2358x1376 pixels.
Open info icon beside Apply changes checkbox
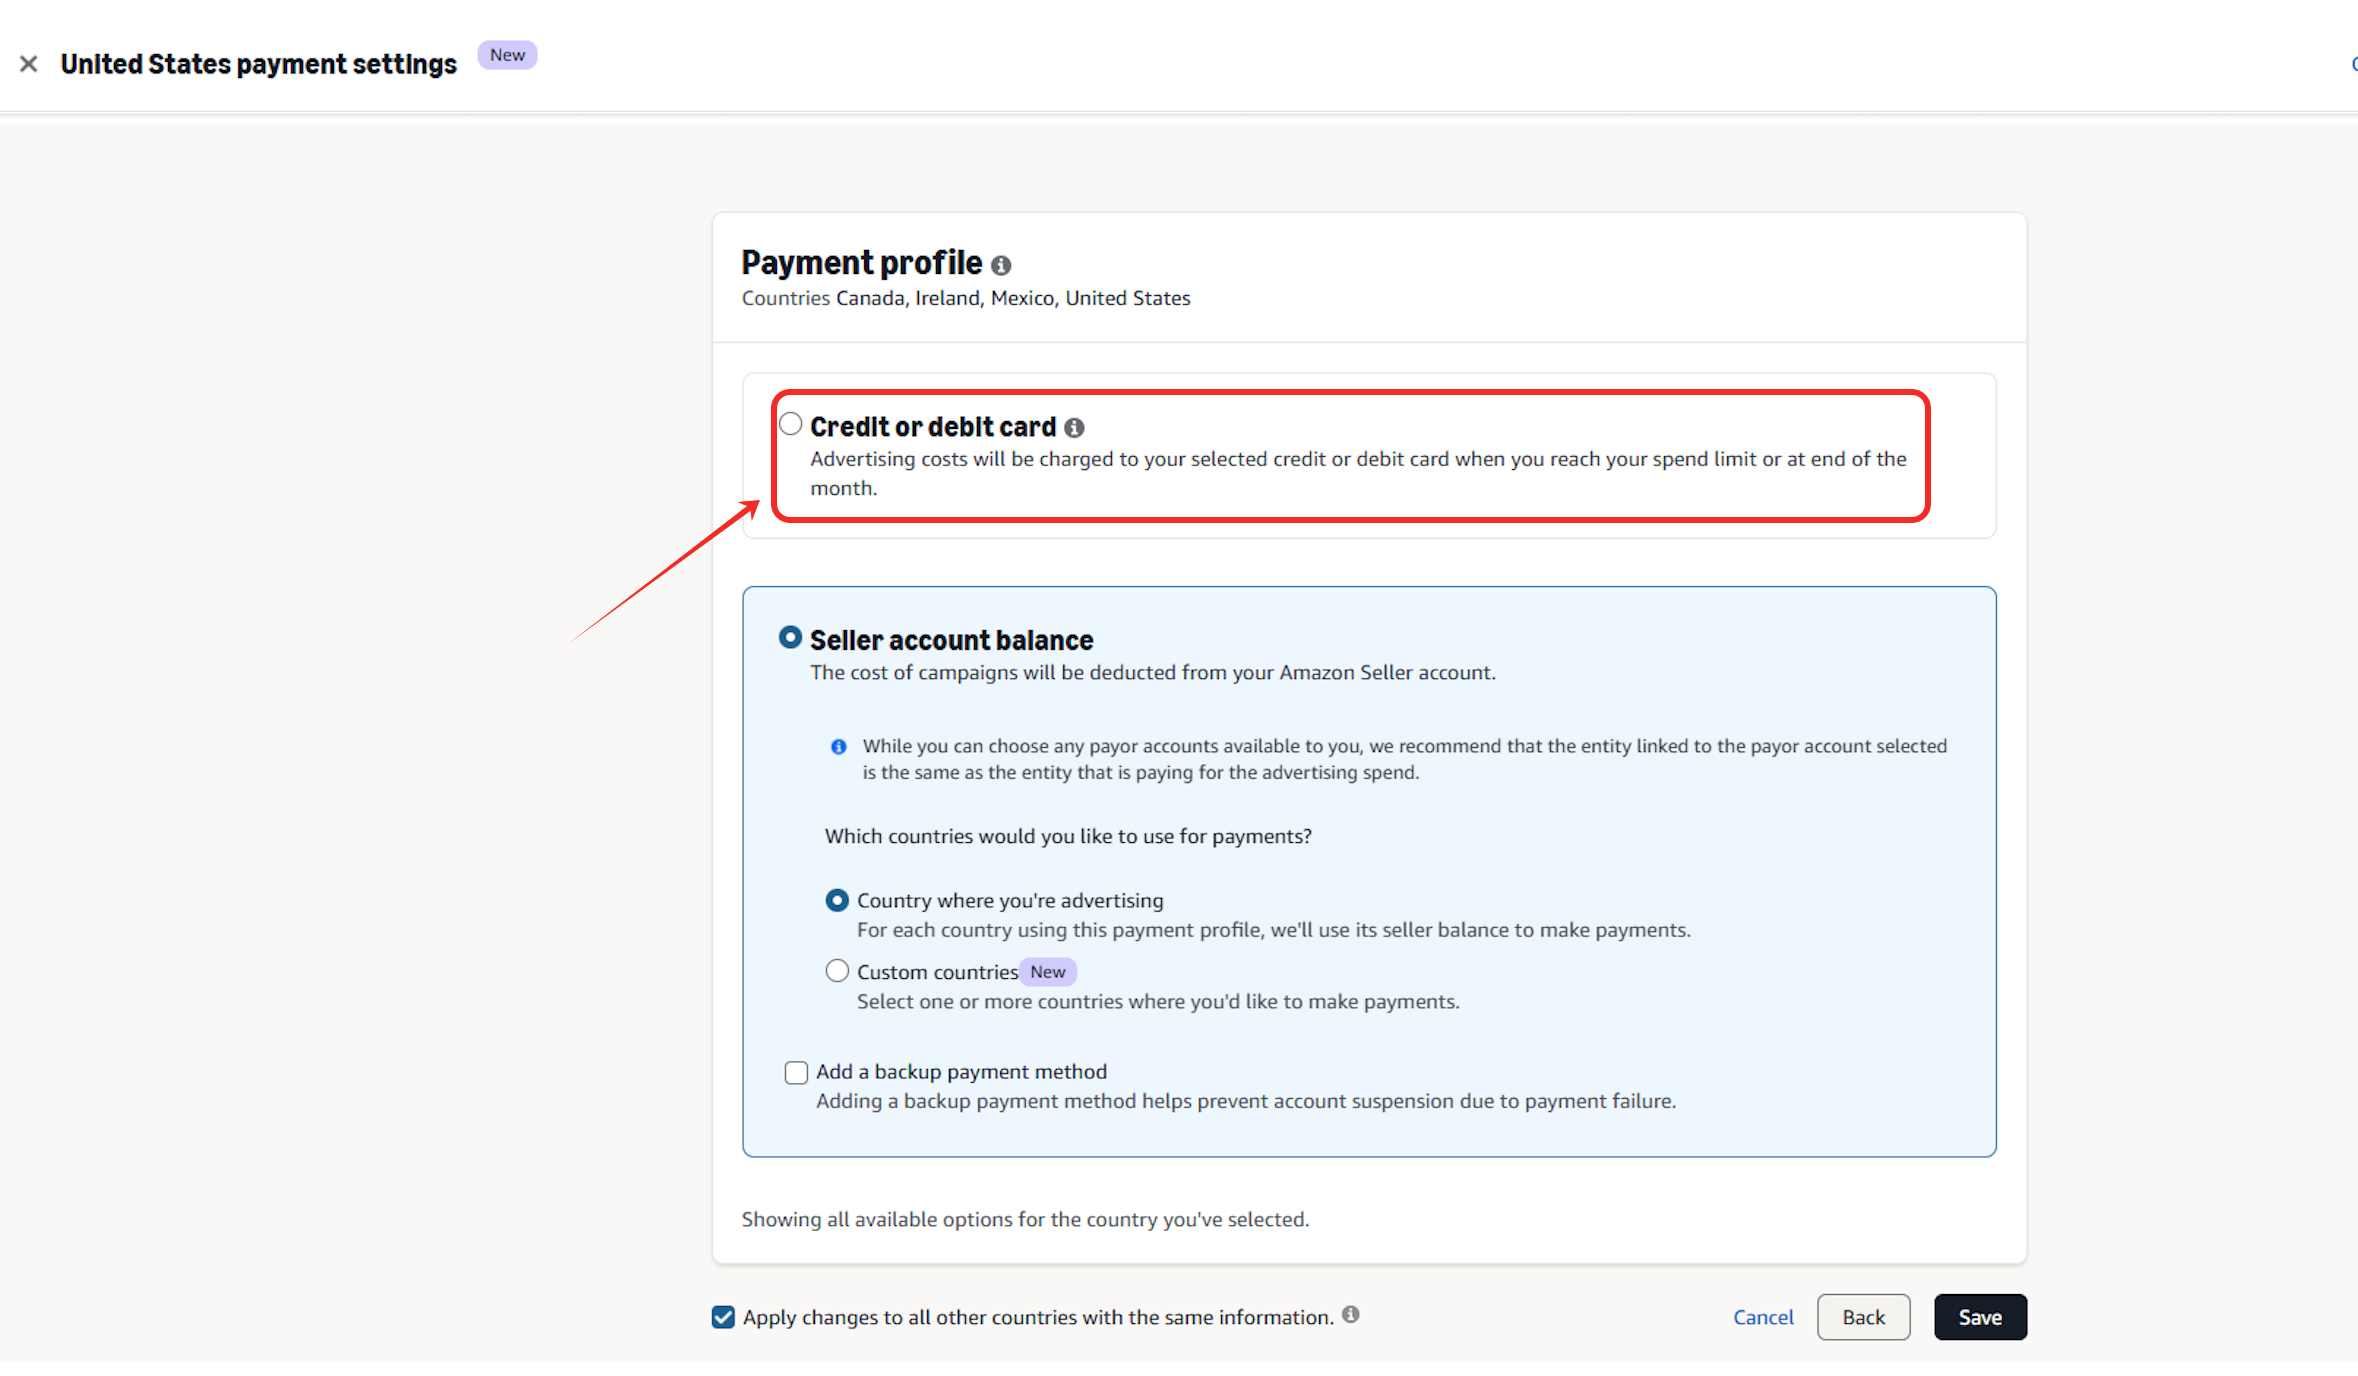coord(1350,1315)
